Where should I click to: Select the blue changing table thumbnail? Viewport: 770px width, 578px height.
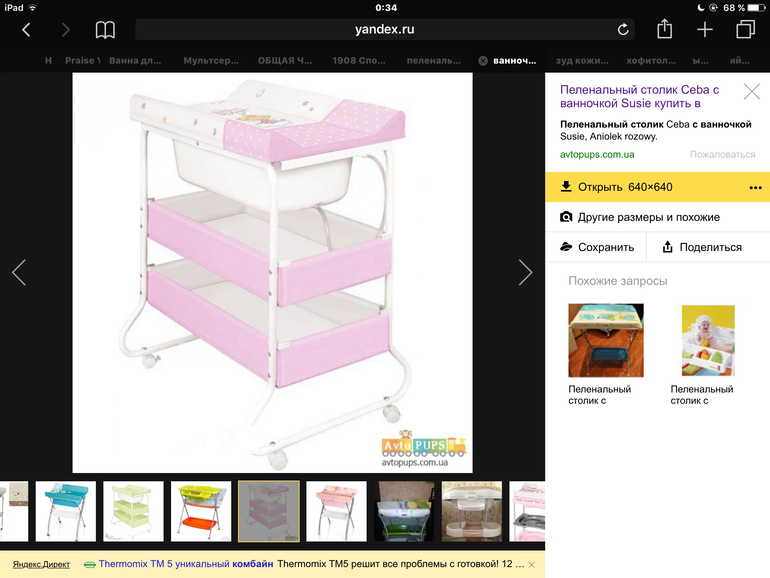66,511
